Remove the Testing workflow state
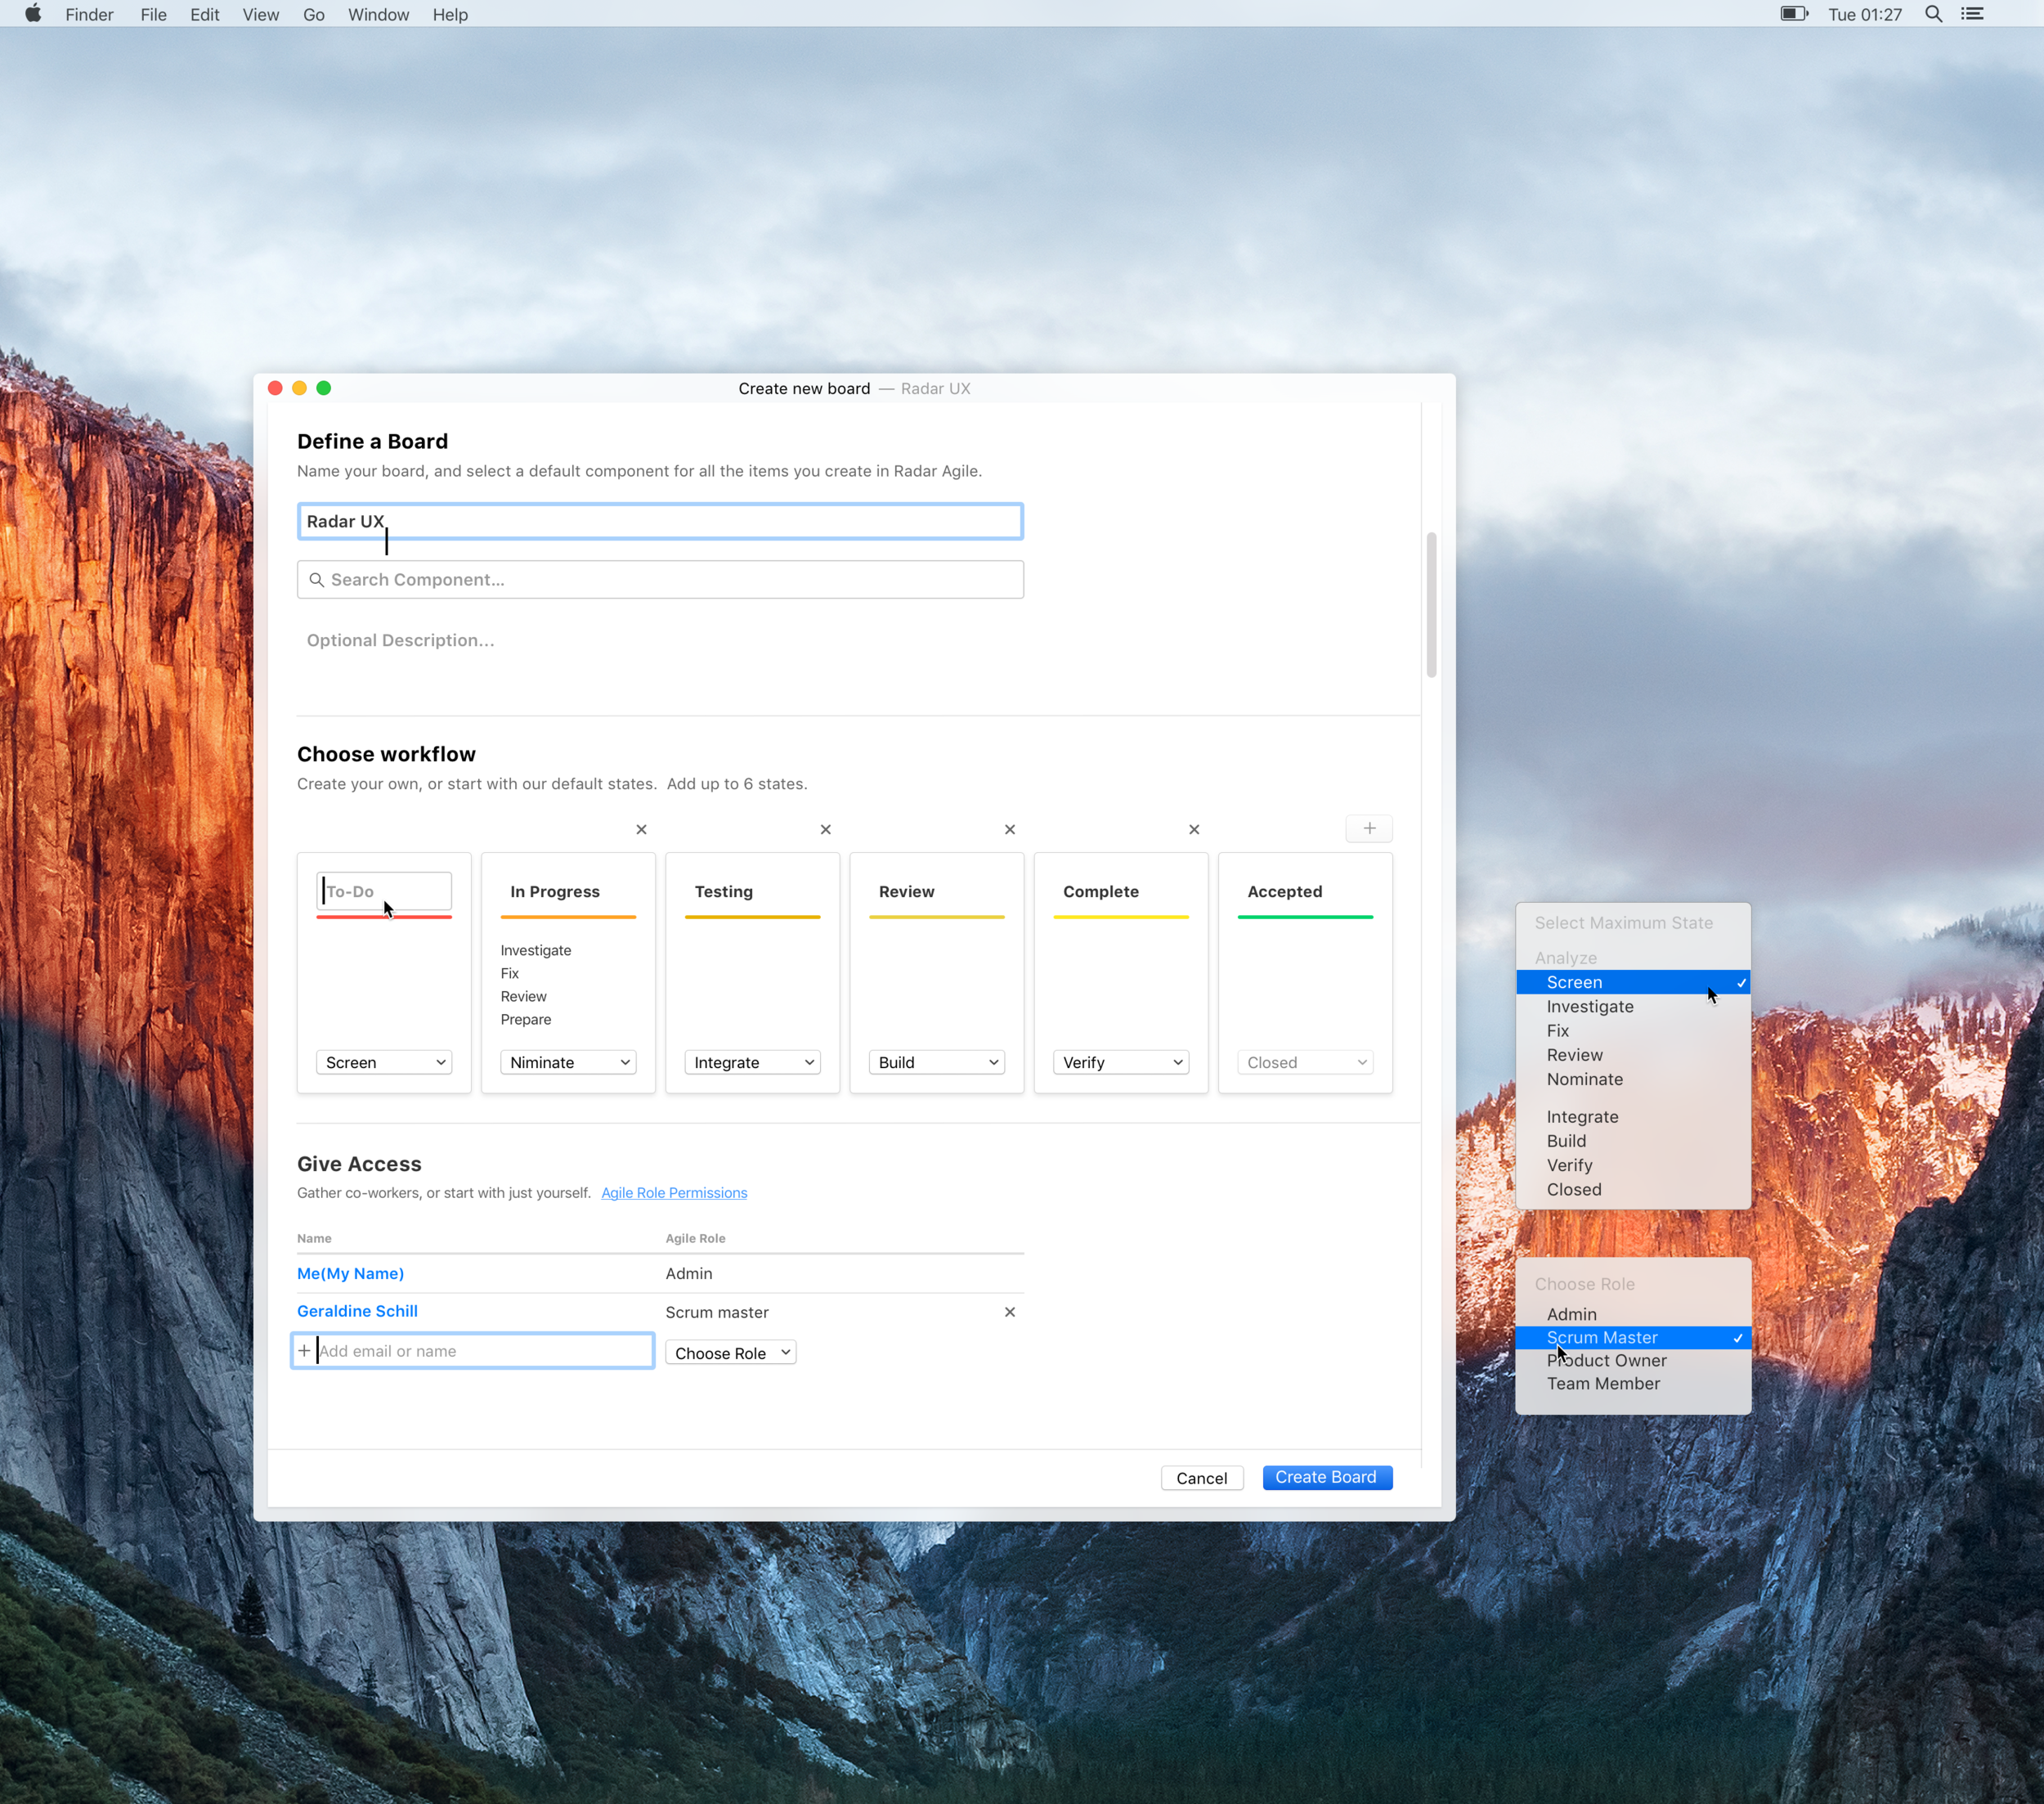This screenshot has width=2044, height=1804. (825, 829)
